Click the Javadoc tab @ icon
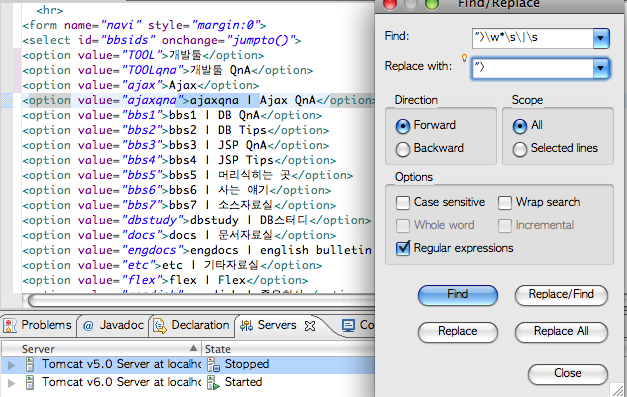Image resolution: width=627 pixels, height=397 pixels. coord(88,326)
